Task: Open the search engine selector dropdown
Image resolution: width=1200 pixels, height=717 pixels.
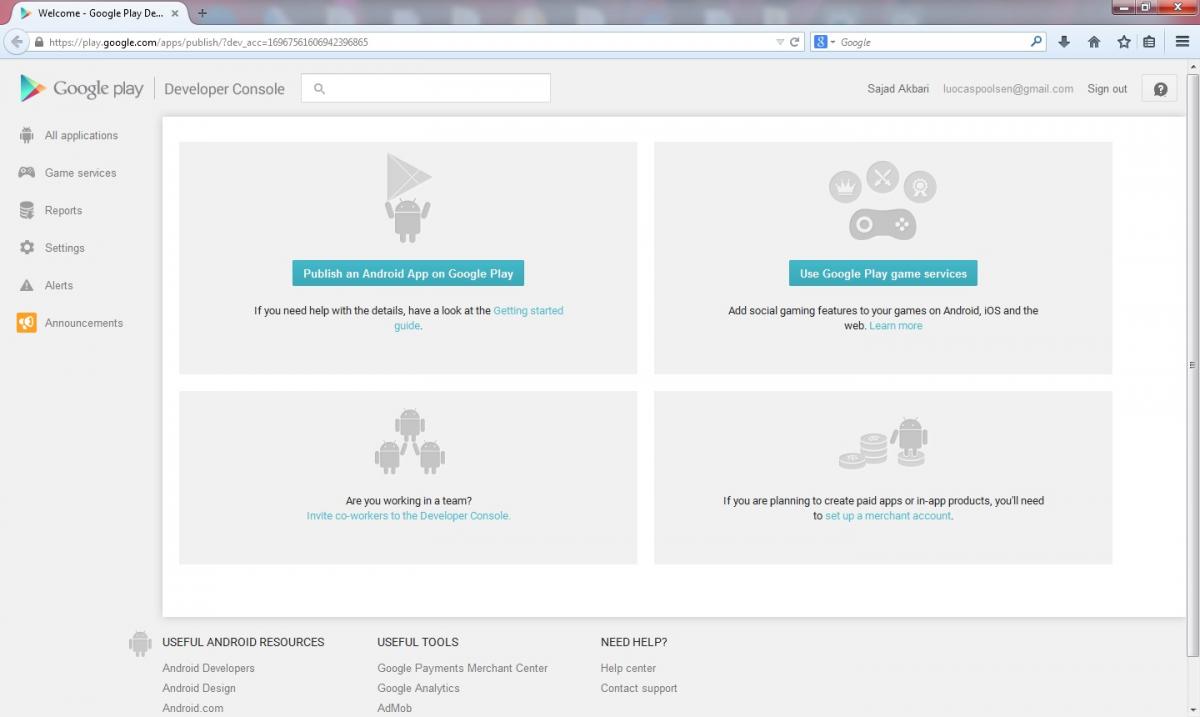Action: click(x=824, y=42)
